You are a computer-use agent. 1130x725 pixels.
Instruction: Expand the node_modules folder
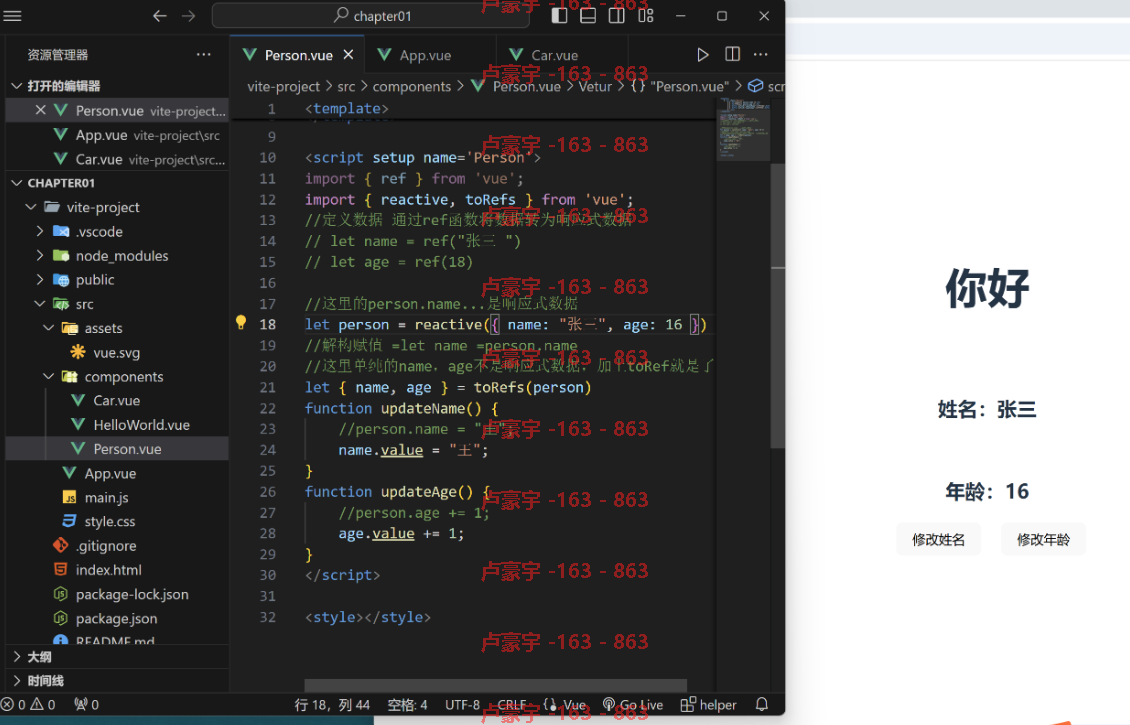coord(40,256)
